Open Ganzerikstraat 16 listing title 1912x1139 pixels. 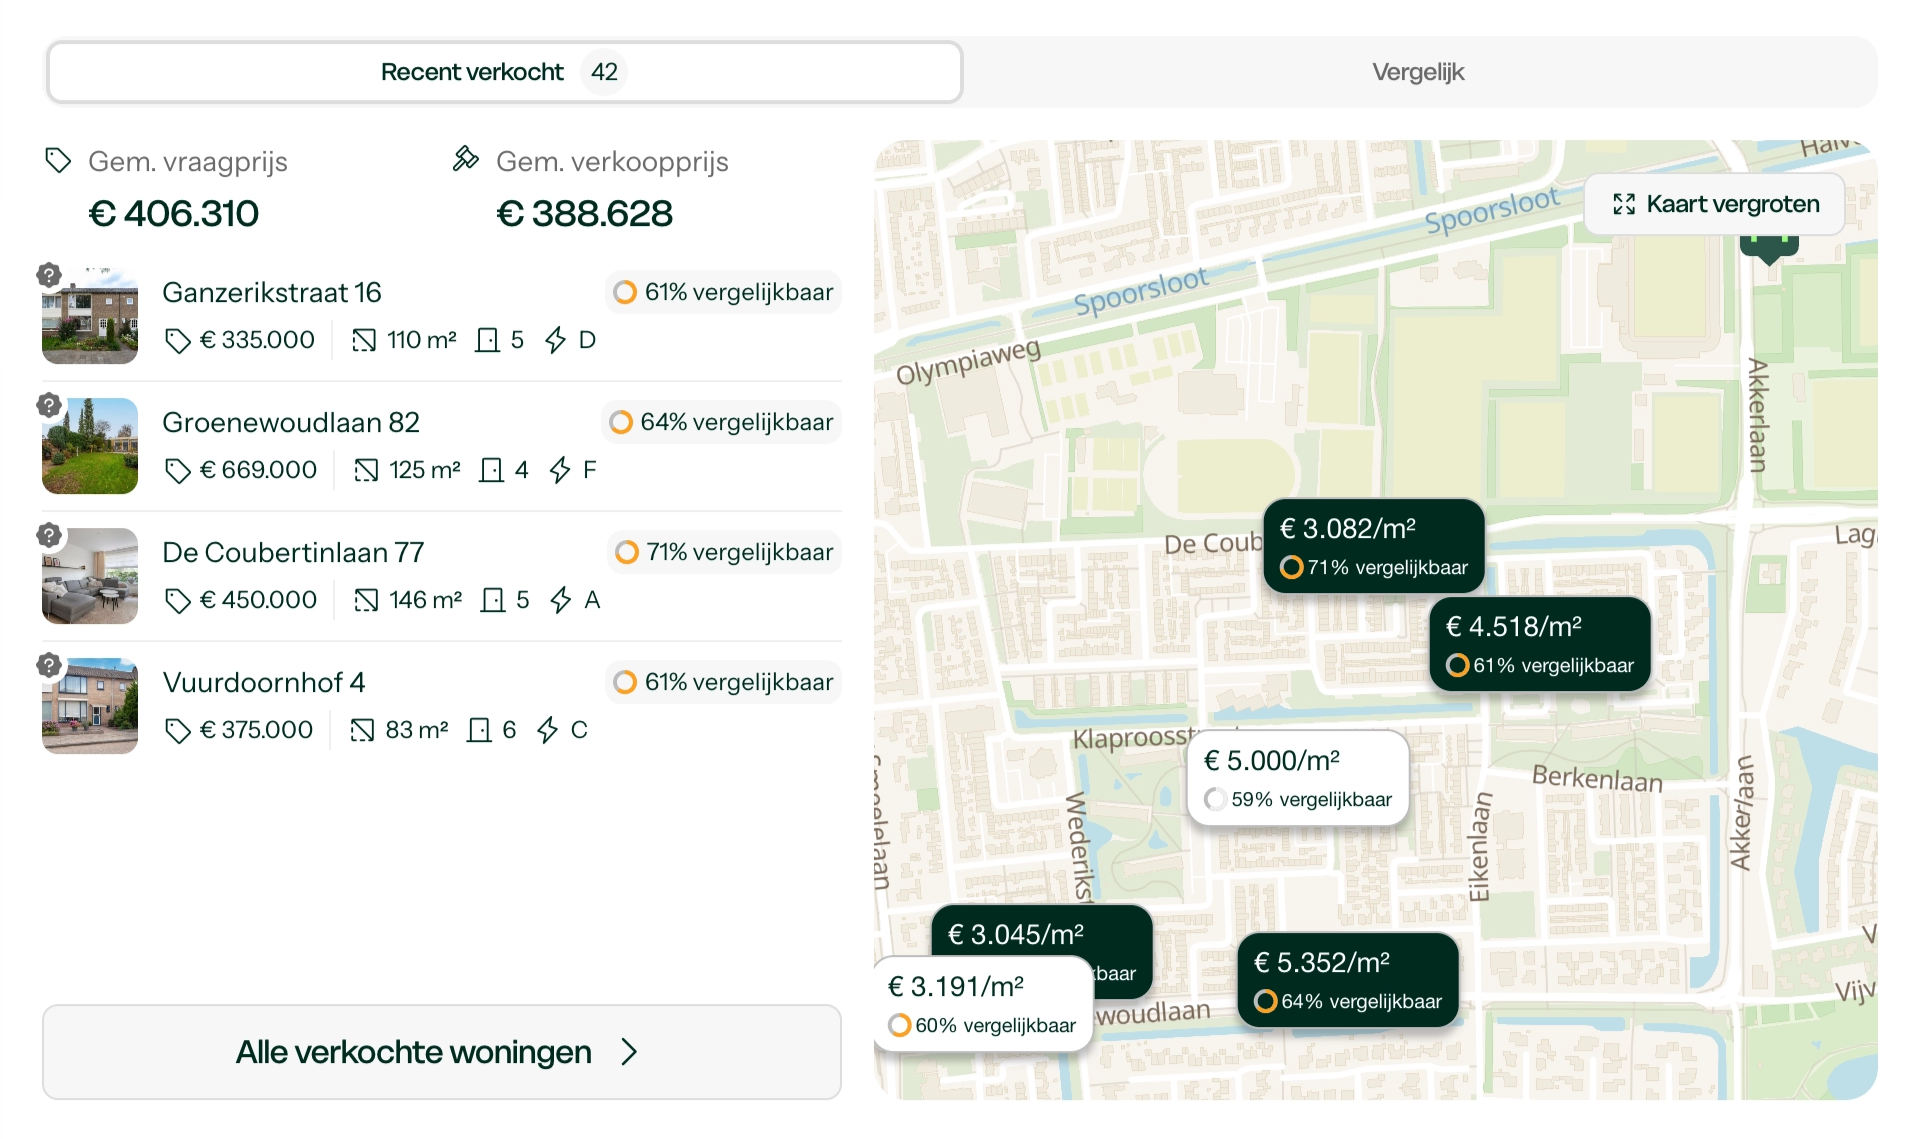point(272,292)
